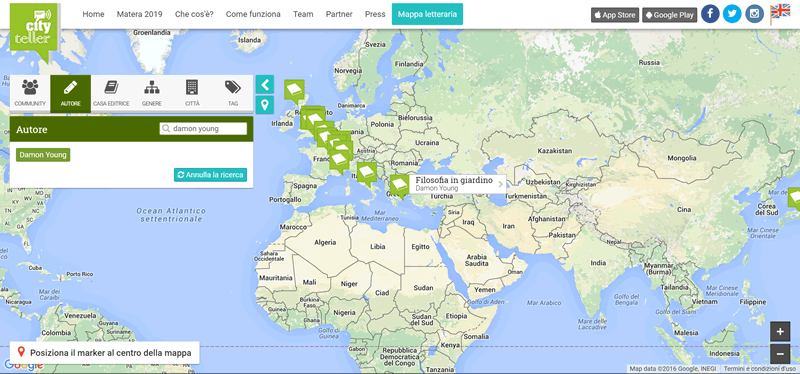Open the Instagram icon link
Image resolution: width=800 pixels, height=374 pixels.
point(755,14)
